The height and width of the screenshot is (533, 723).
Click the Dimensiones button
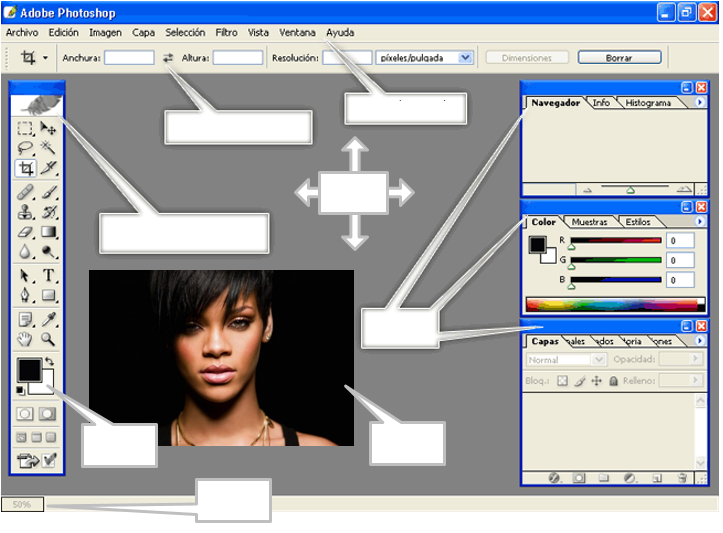coord(527,58)
